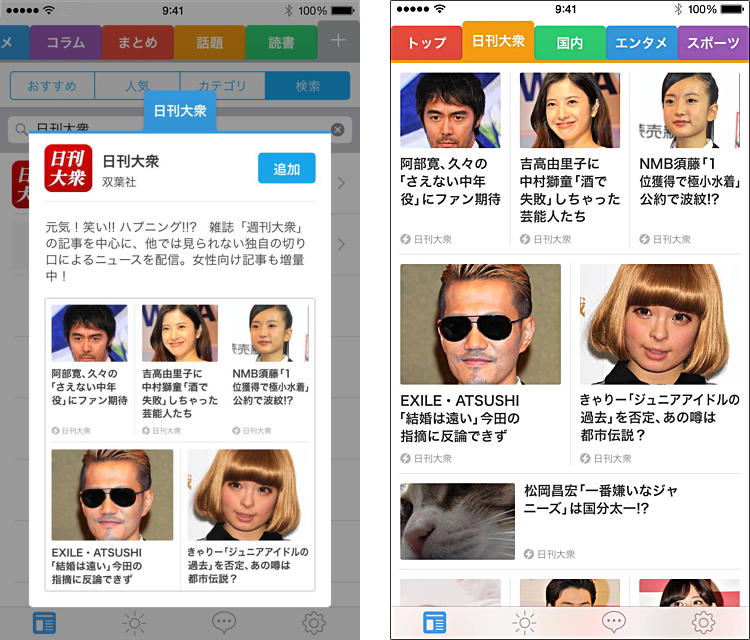750x640 pixels.
Task: Open the settings gear in right phone's bottom bar
Action: coord(704,622)
